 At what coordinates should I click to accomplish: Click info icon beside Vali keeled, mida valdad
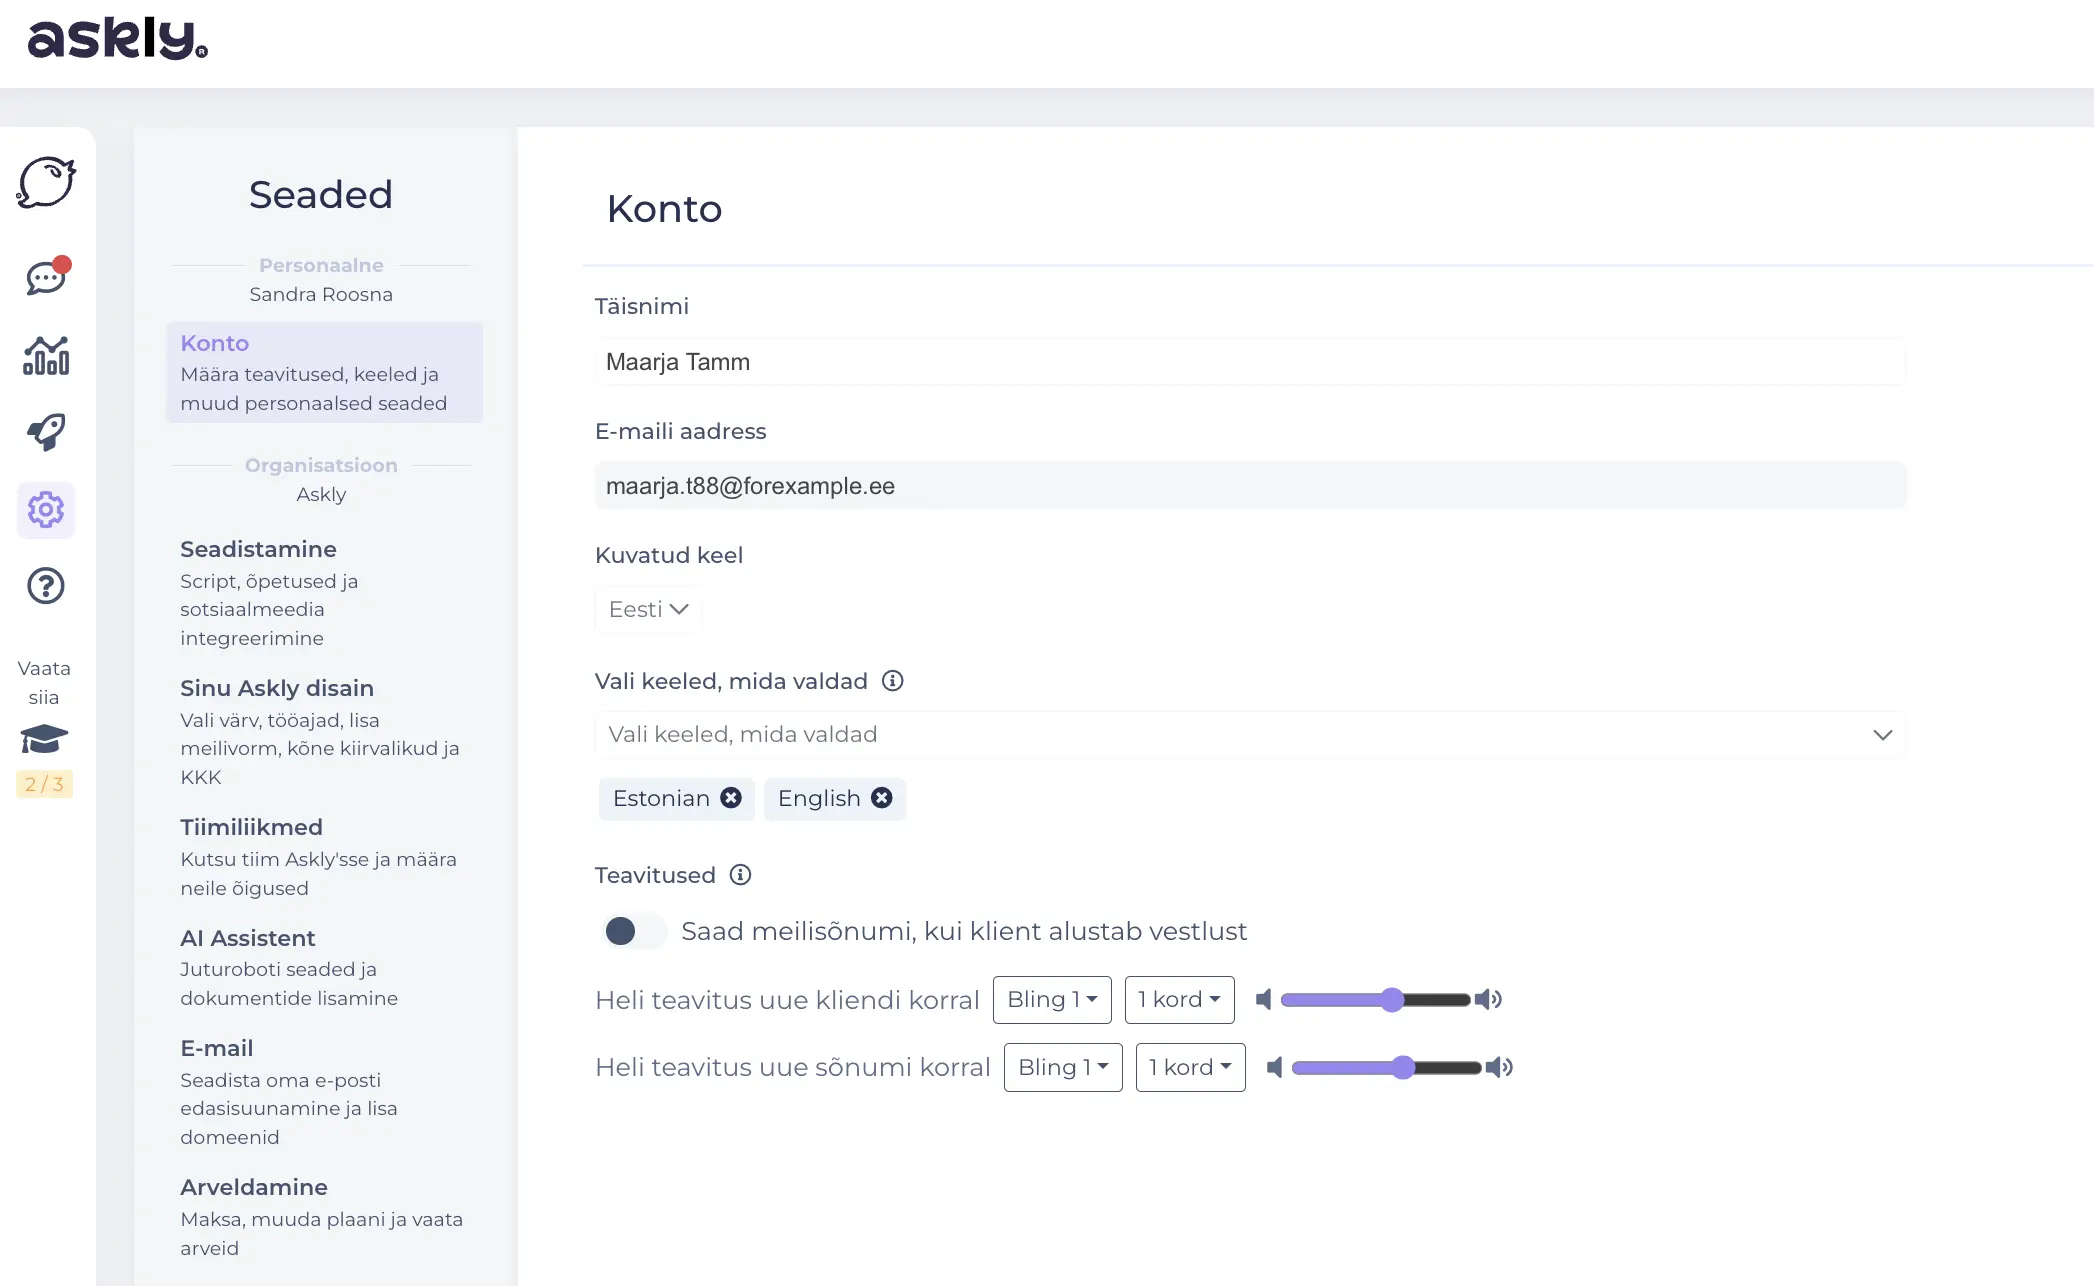[x=892, y=681]
